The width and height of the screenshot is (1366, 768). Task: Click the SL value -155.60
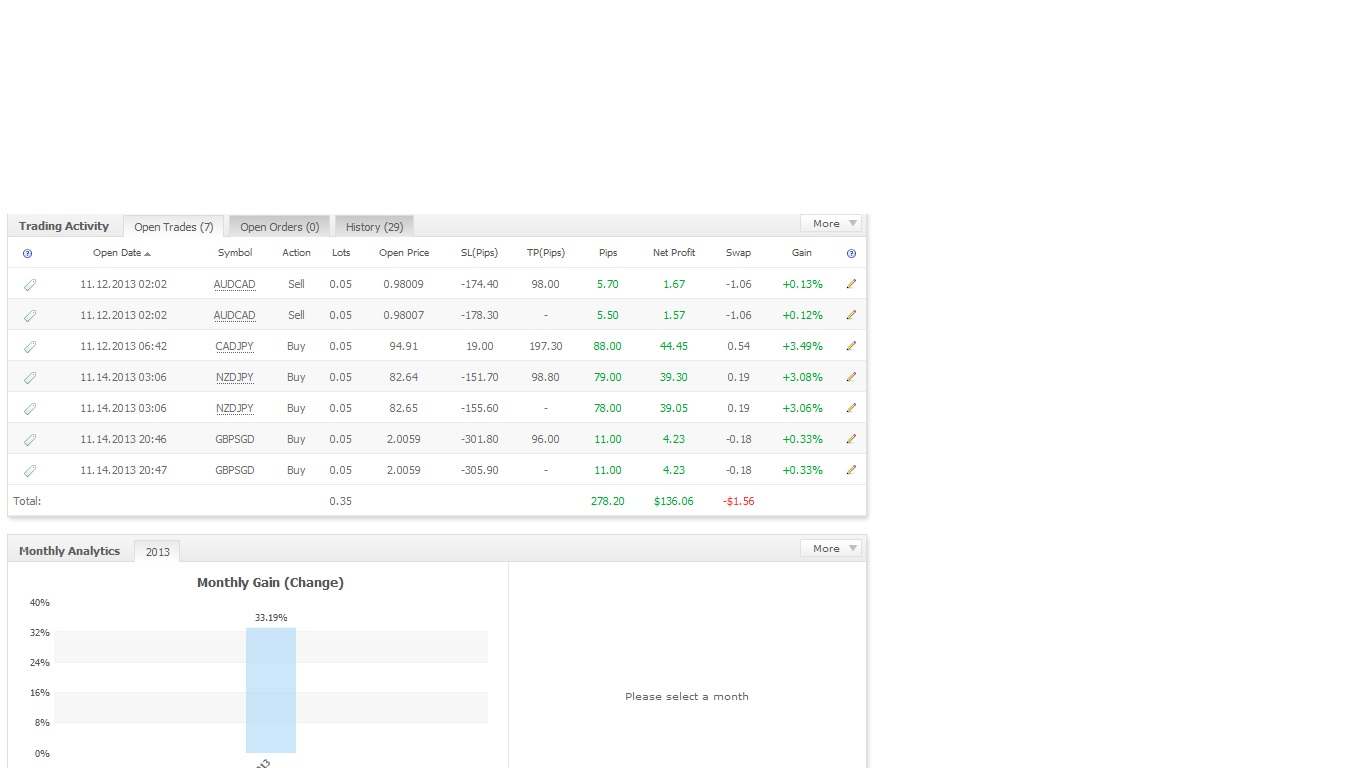coord(480,408)
